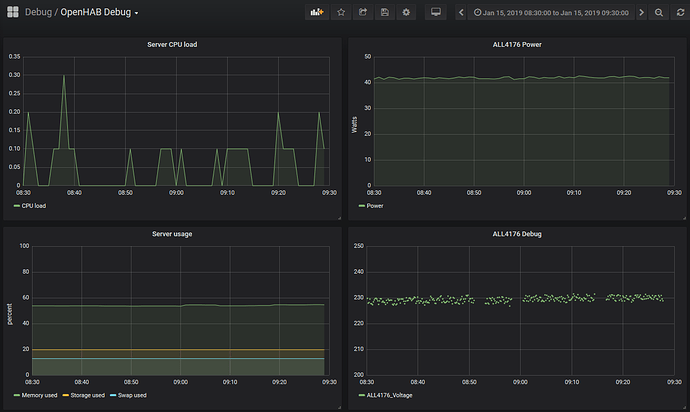Screen dimensions: 690x412
Task: Toggle Swap used legend series
Action: point(132,395)
